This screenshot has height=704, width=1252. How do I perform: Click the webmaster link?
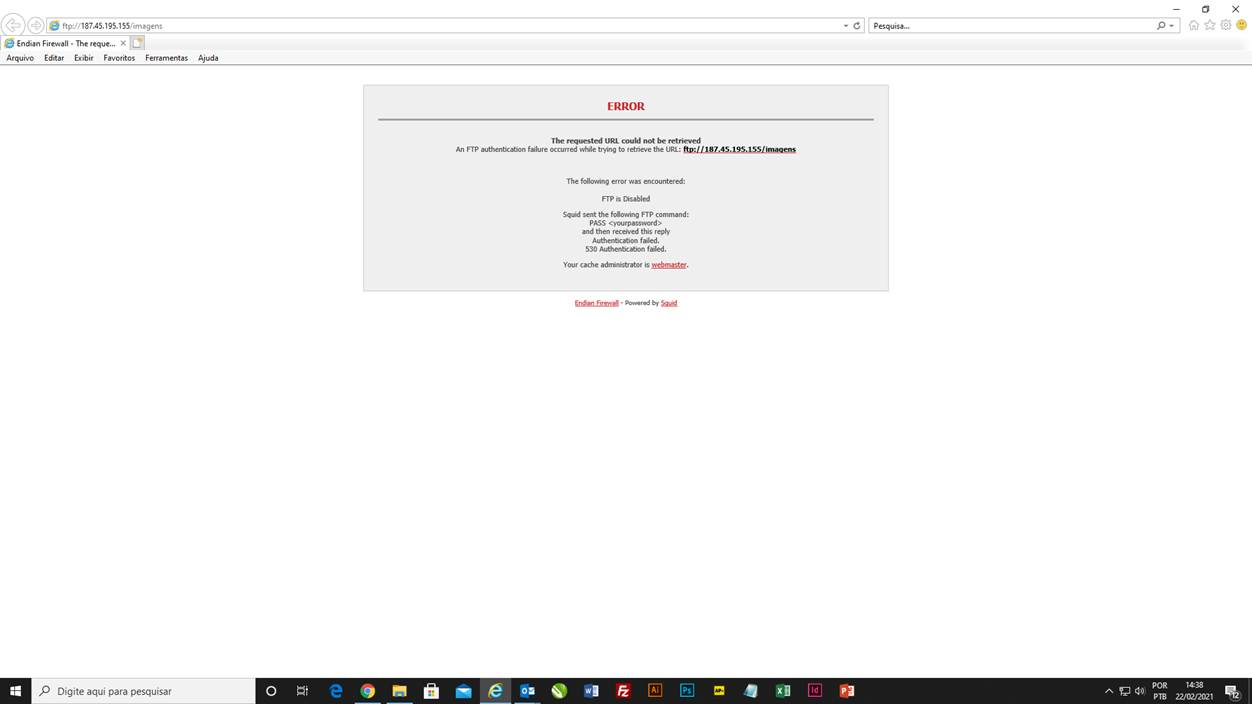(669, 265)
